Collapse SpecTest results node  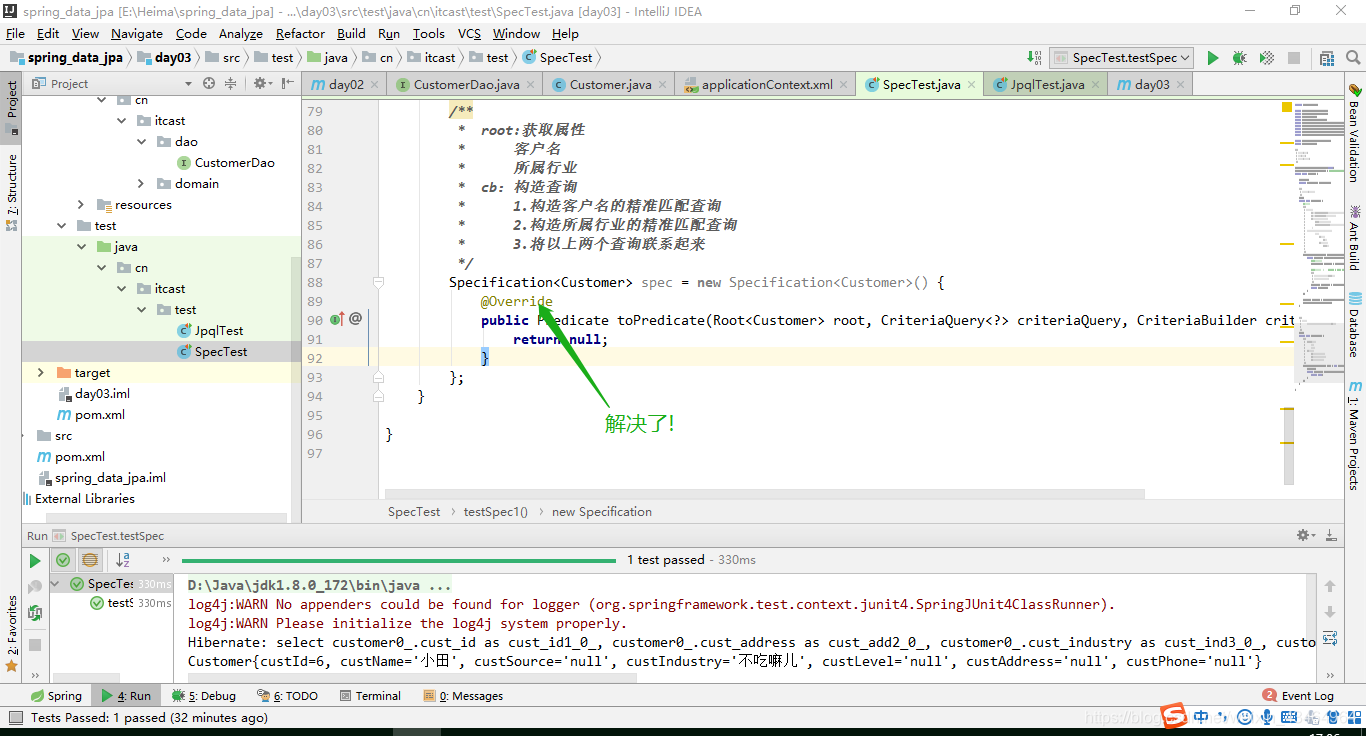(x=54, y=584)
